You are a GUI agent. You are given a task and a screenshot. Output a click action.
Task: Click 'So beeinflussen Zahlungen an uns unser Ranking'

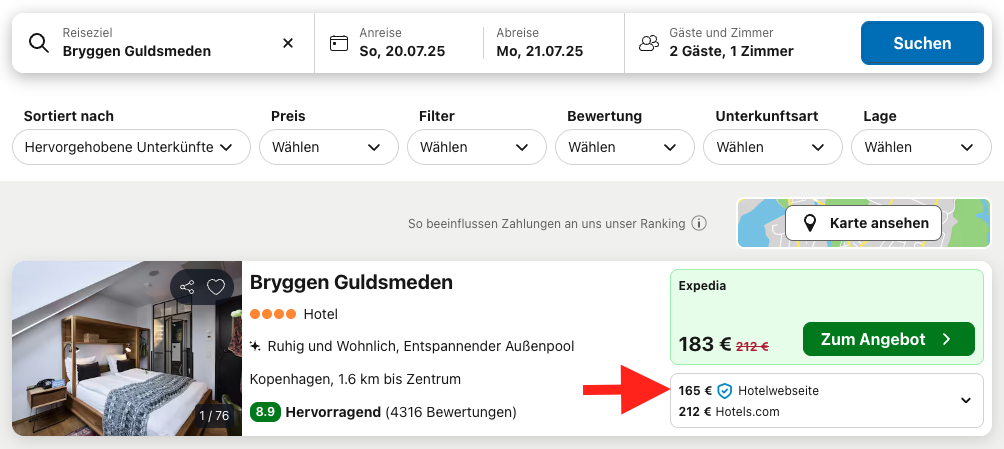[546, 224]
